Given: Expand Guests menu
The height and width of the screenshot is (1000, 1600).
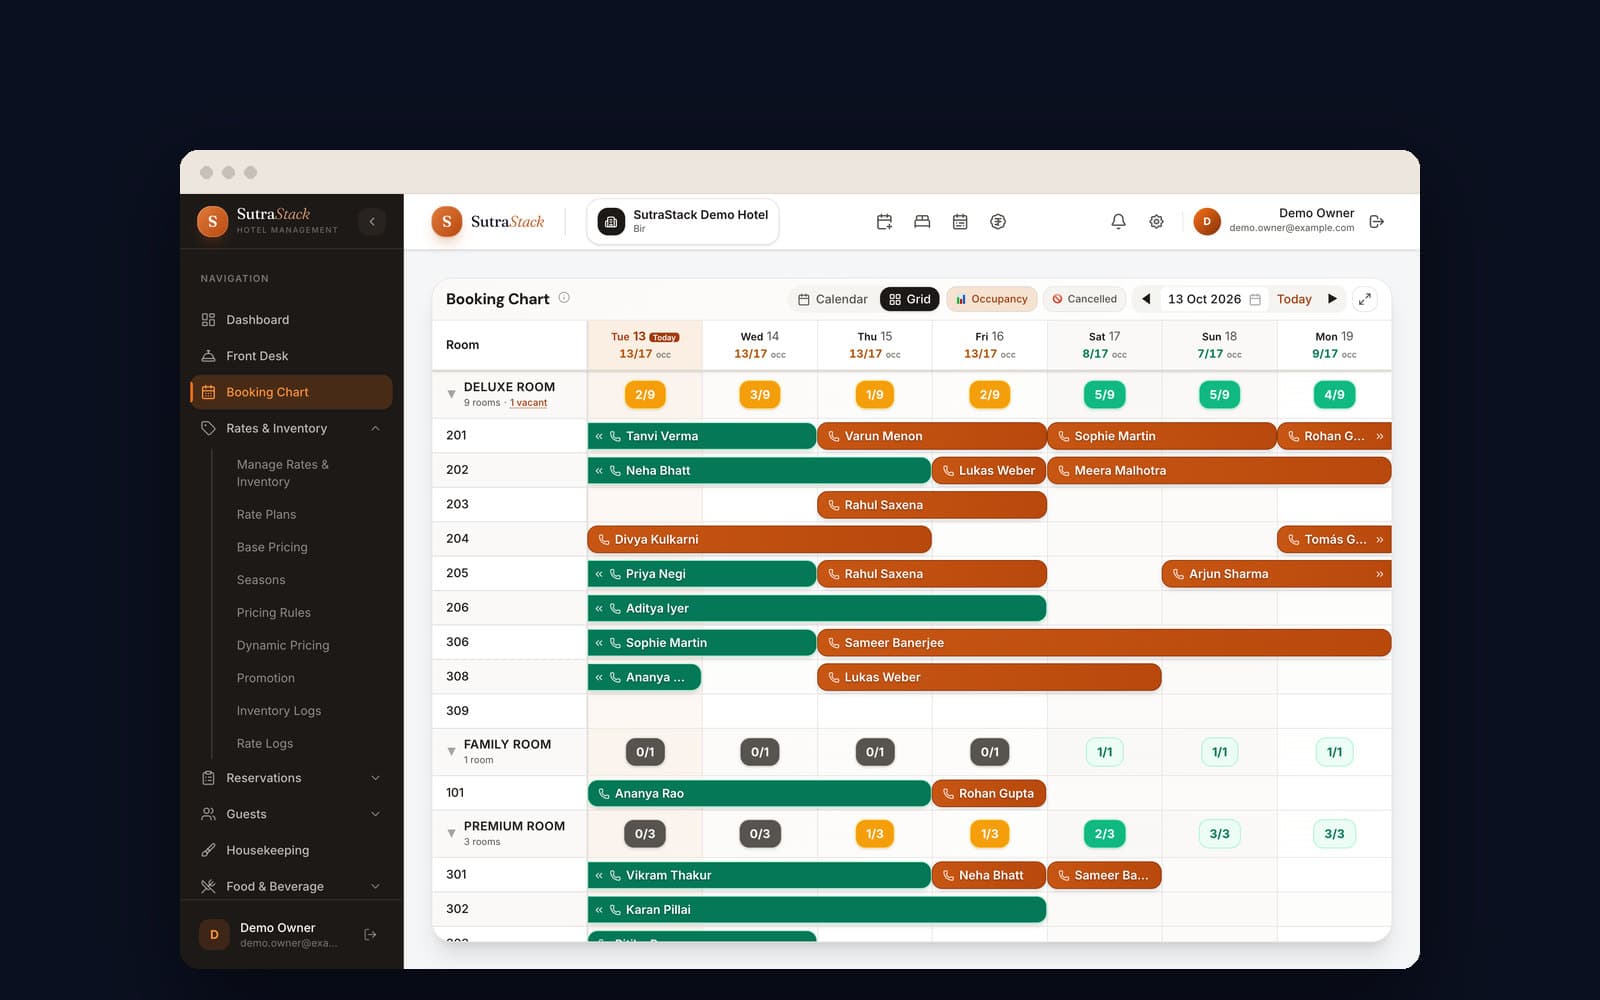Looking at the screenshot, I should [375, 814].
